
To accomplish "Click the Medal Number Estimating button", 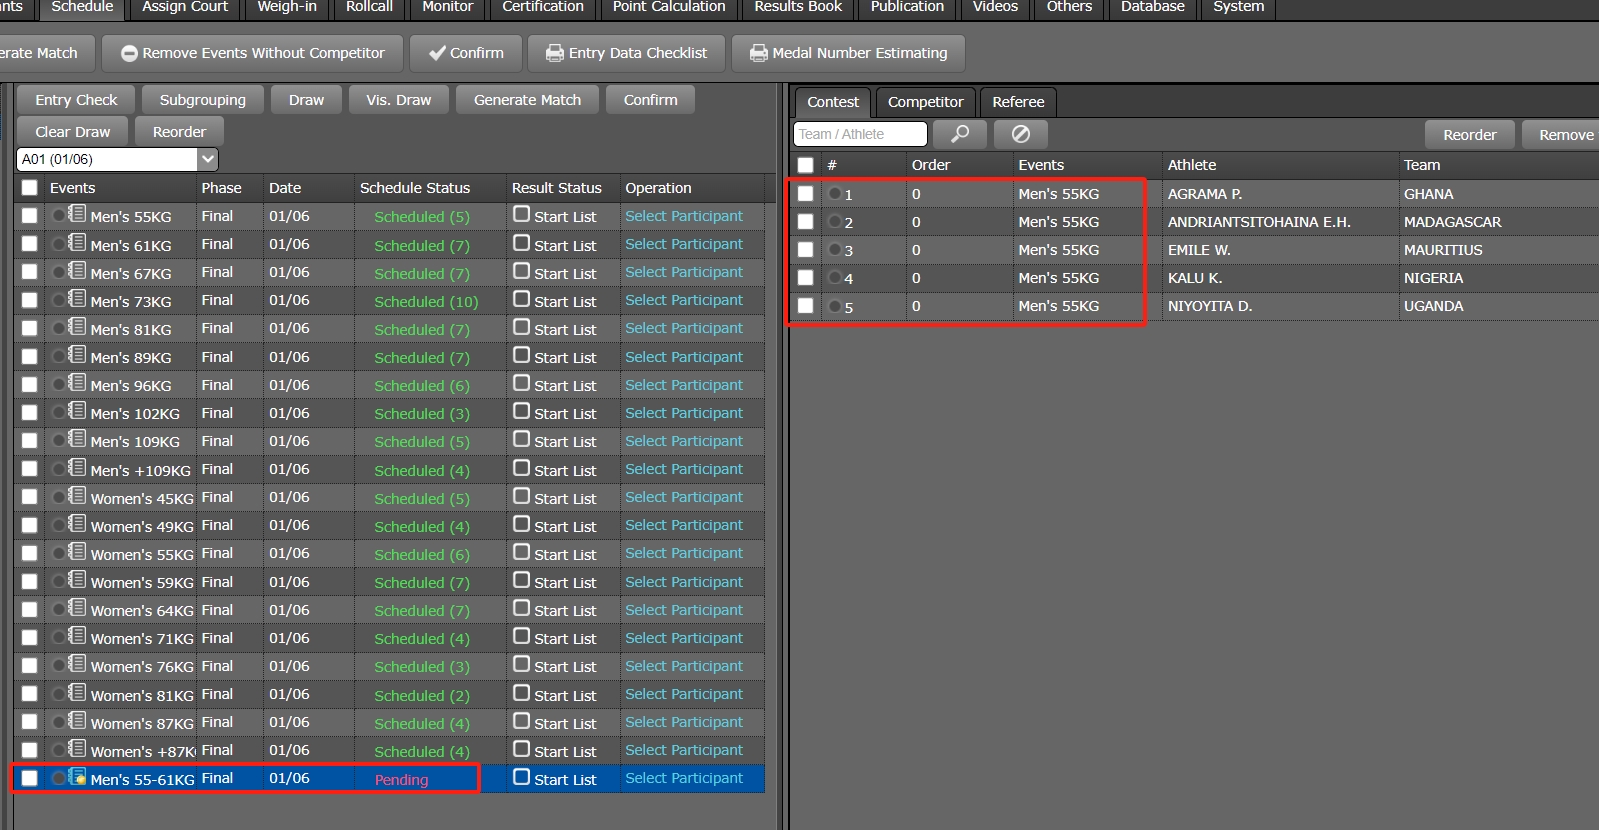I will (x=848, y=53).
